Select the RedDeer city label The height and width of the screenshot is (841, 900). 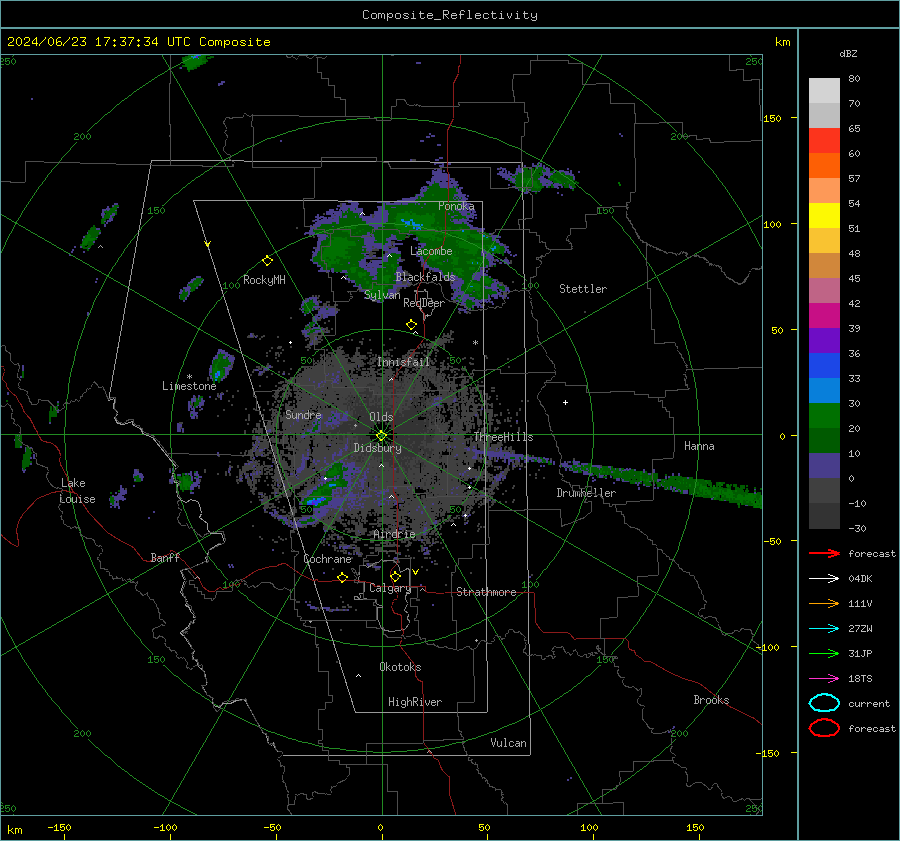424,303
